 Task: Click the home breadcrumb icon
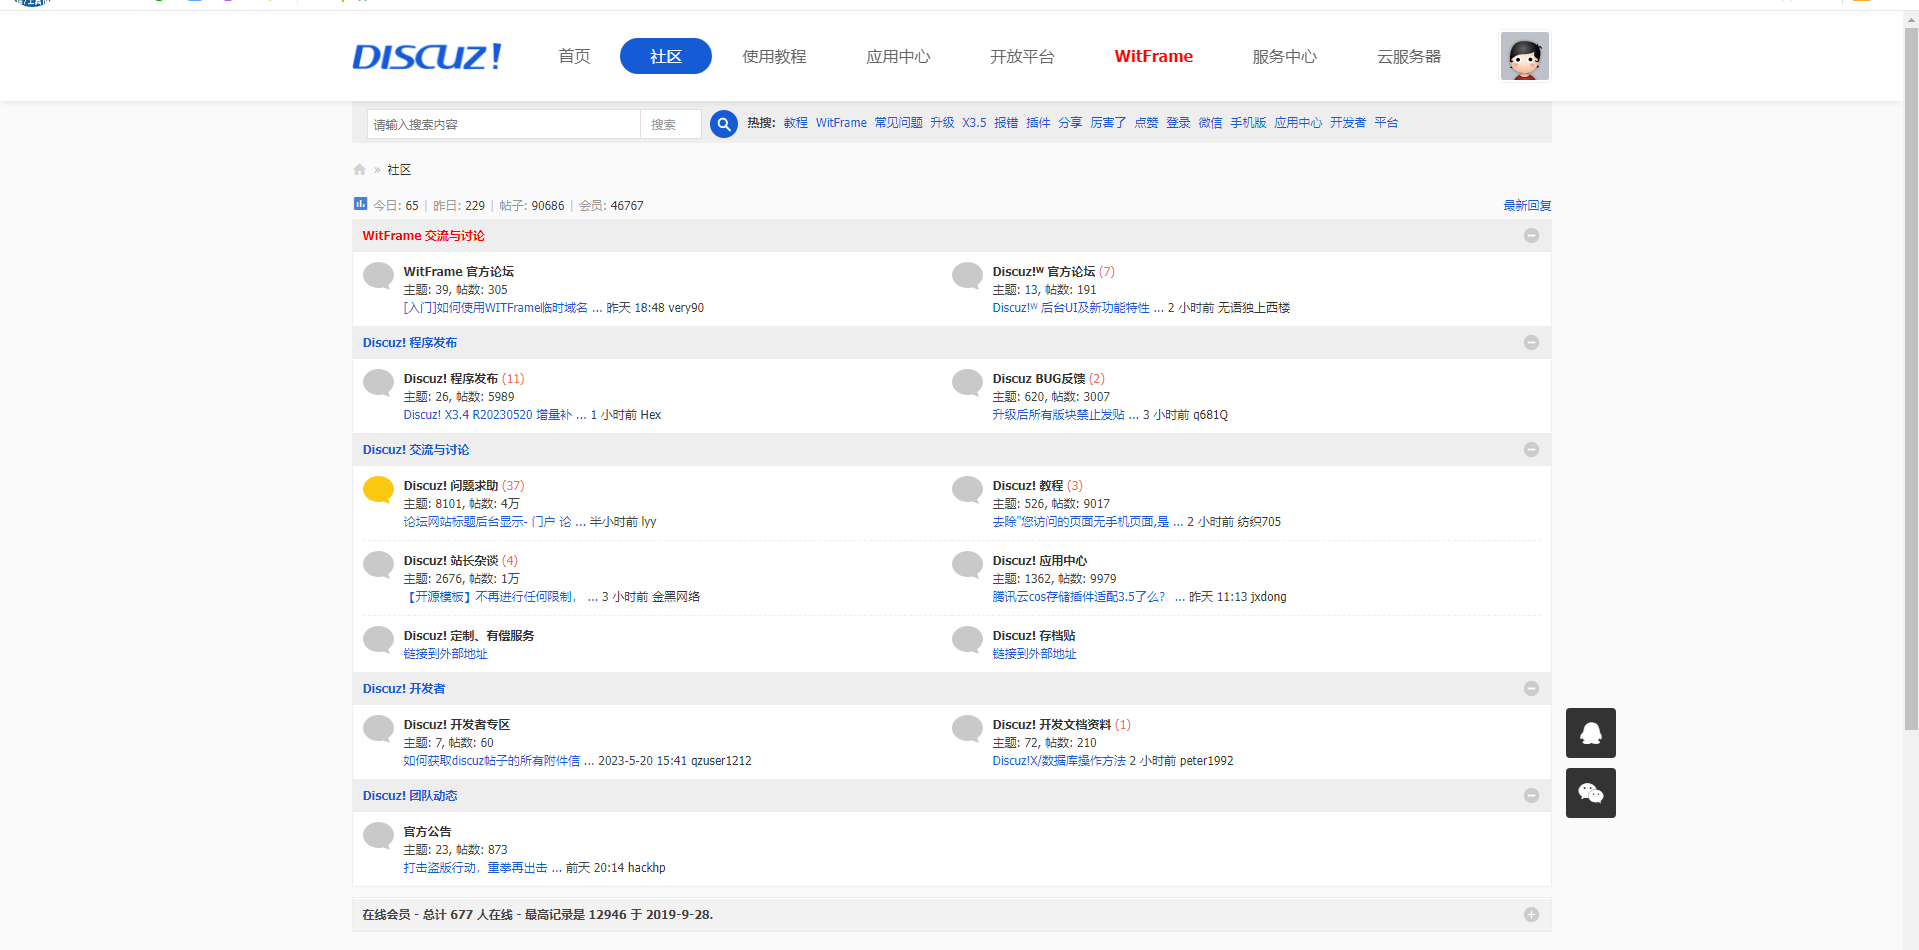360,170
